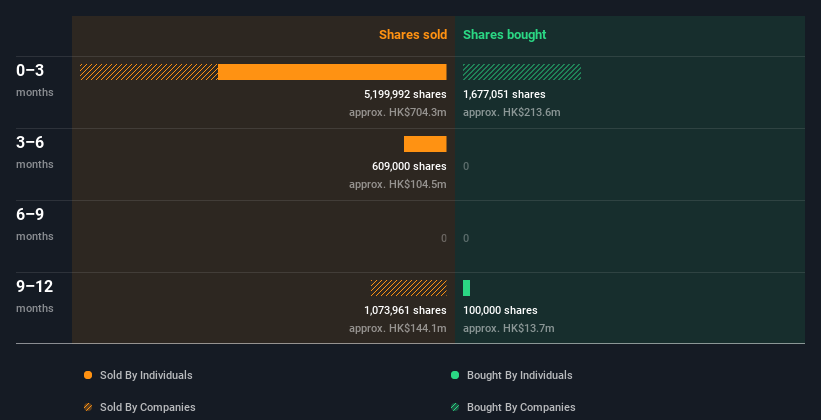Click the solid orange 0–3 months sold bar

(332, 72)
